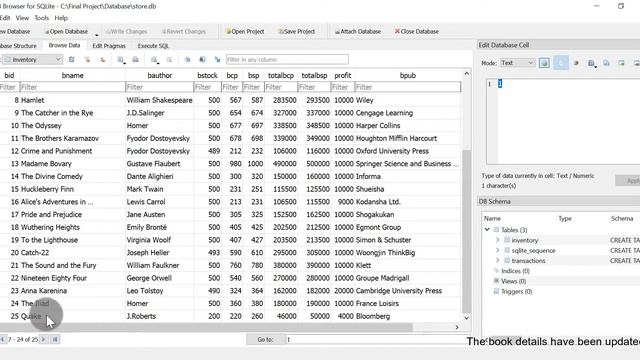Click the table's vertical scrollbar thumb
Screen dimensions: 640x360
466,231
